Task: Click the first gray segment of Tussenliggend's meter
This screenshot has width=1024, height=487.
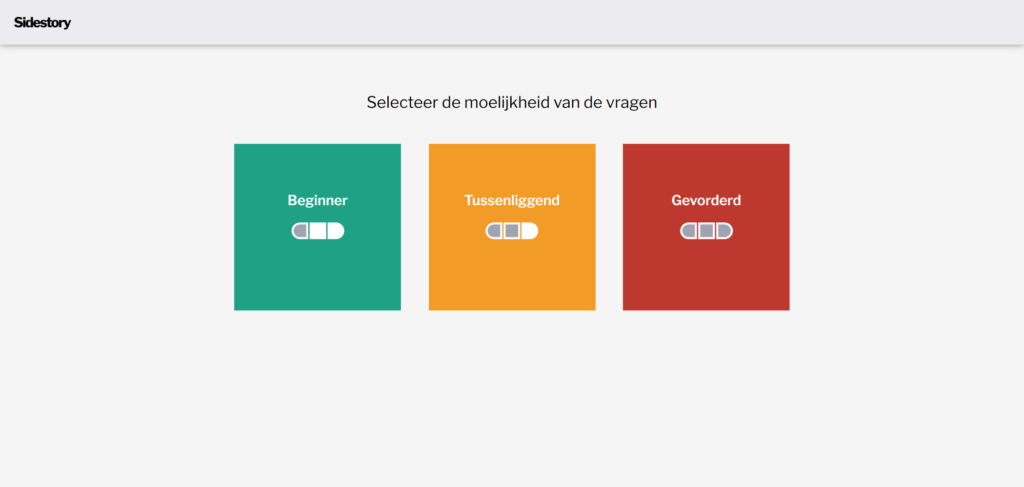Action: (494, 231)
